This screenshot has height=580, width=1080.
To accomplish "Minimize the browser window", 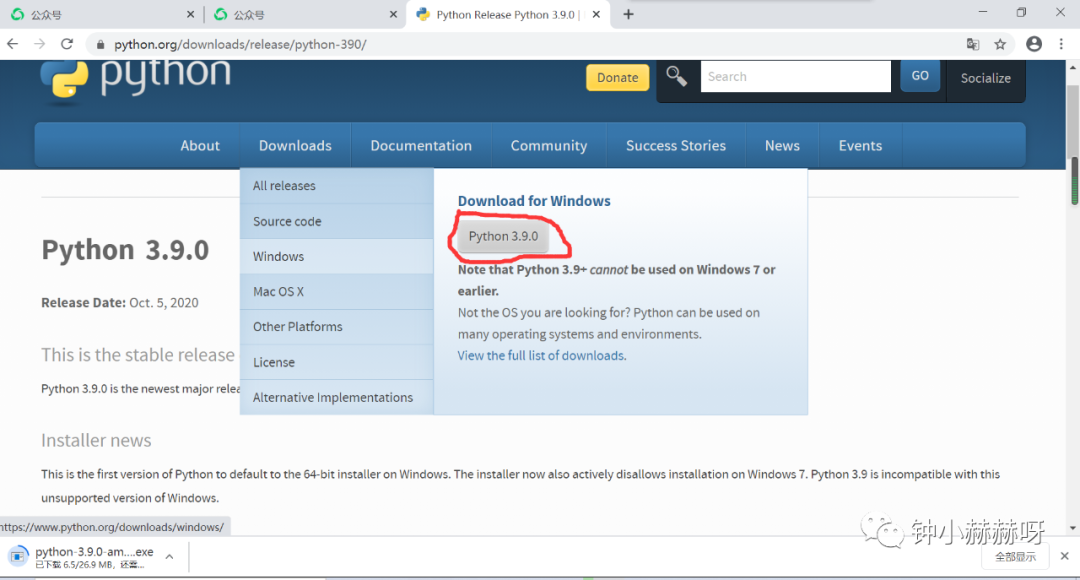I will click(x=983, y=12).
